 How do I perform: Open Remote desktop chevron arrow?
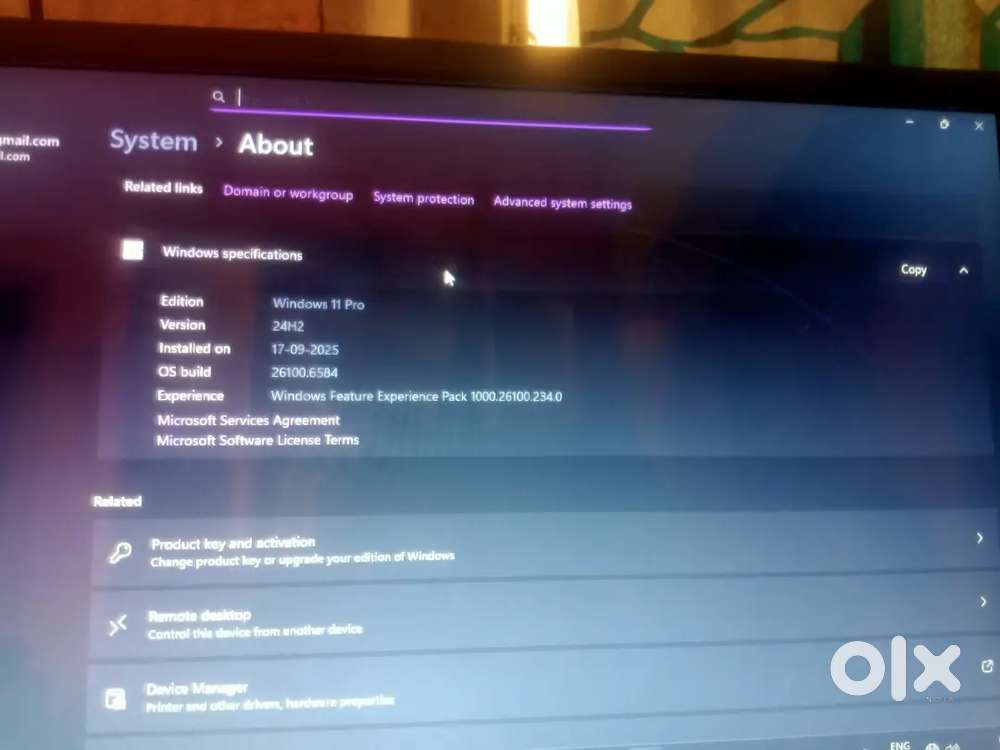pos(984,602)
